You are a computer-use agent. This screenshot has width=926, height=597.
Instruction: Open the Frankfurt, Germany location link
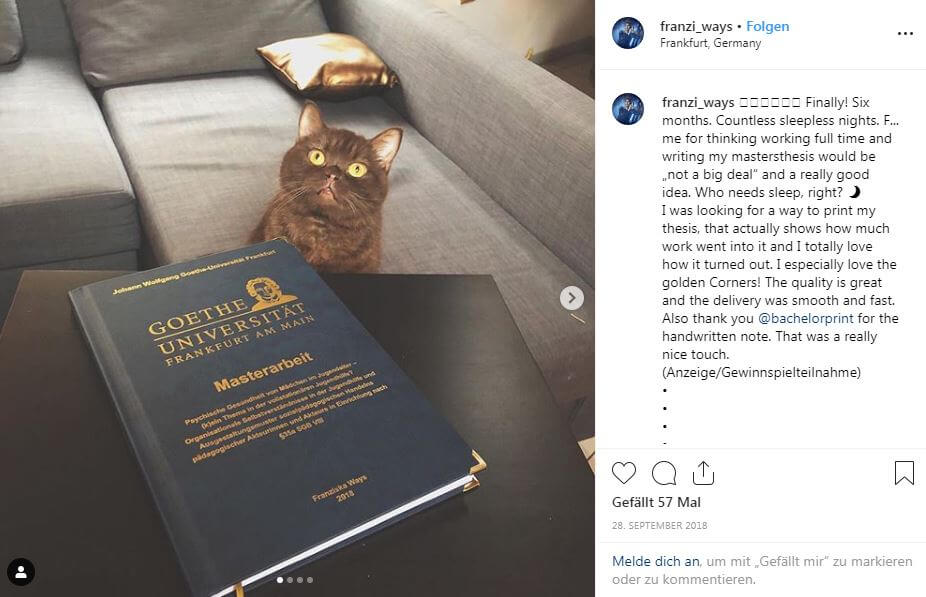click(x=710, y=43)
